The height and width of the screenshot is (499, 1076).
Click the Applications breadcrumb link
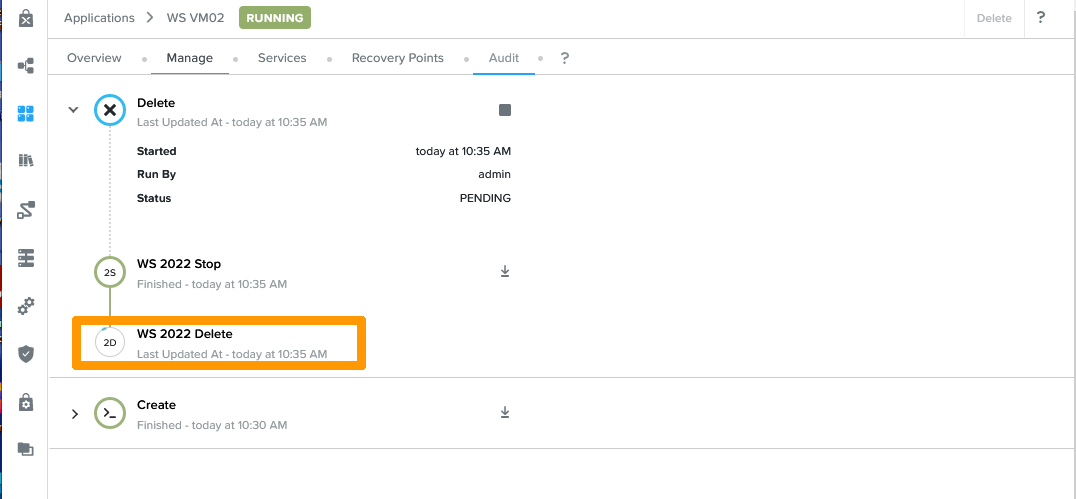[x=99, y=18]
